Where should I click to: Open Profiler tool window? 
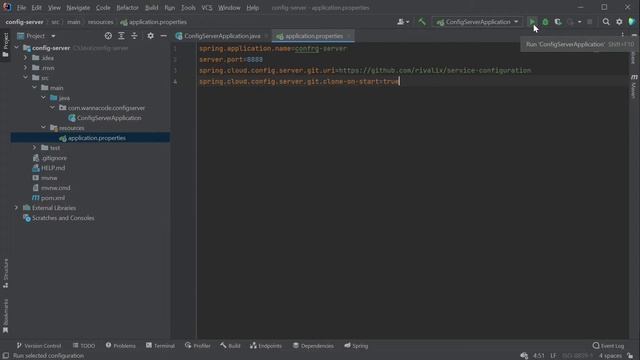[198, 346]
